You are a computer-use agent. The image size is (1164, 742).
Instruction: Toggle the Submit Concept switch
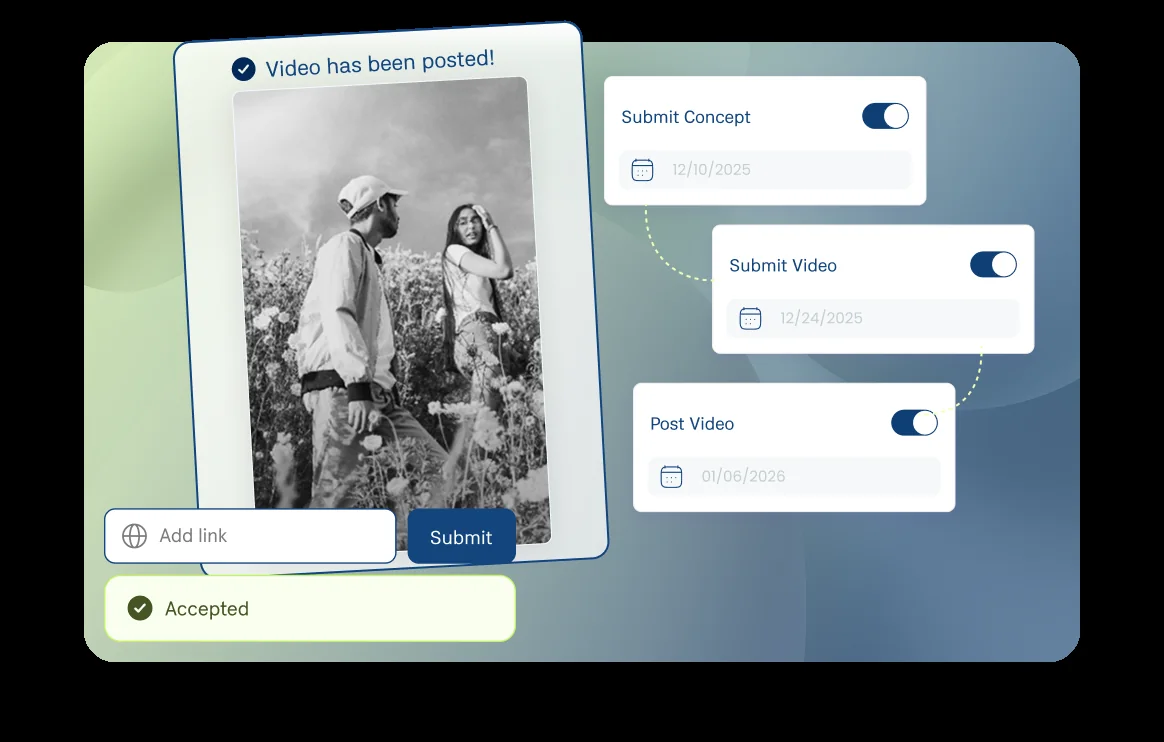point(885,116)
